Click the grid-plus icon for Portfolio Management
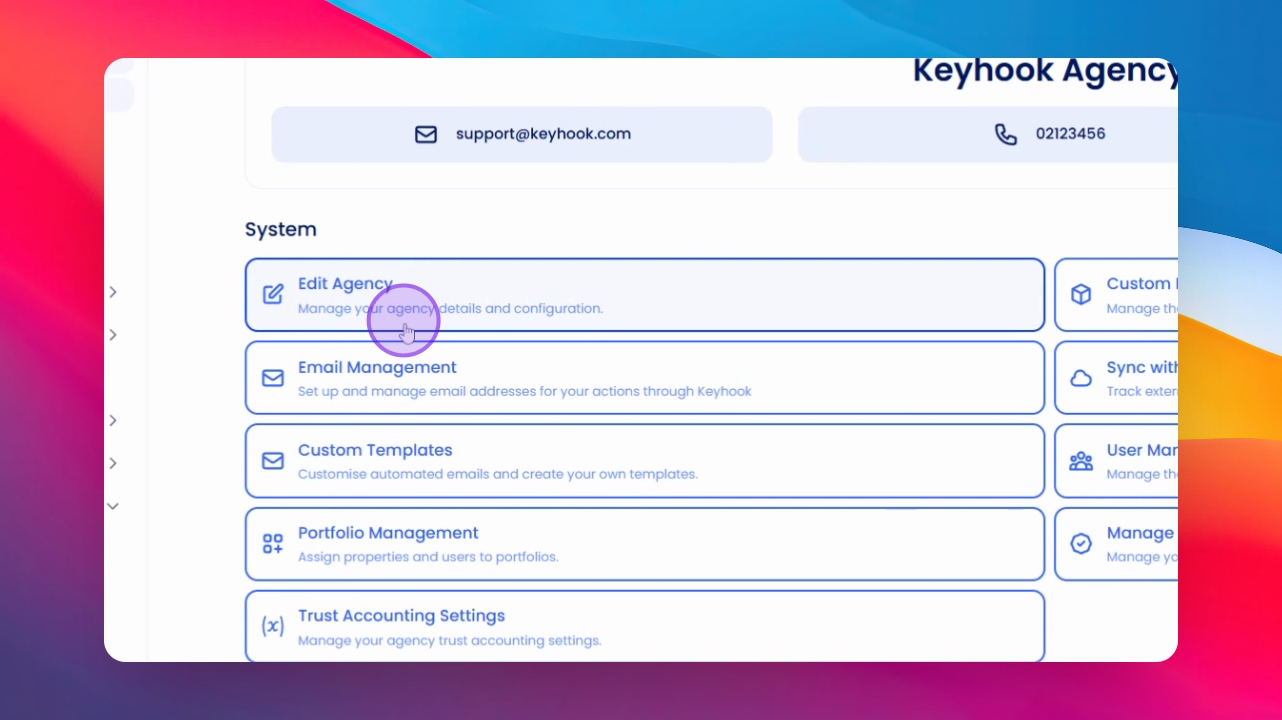1282x720 pixels. (273, 544)
